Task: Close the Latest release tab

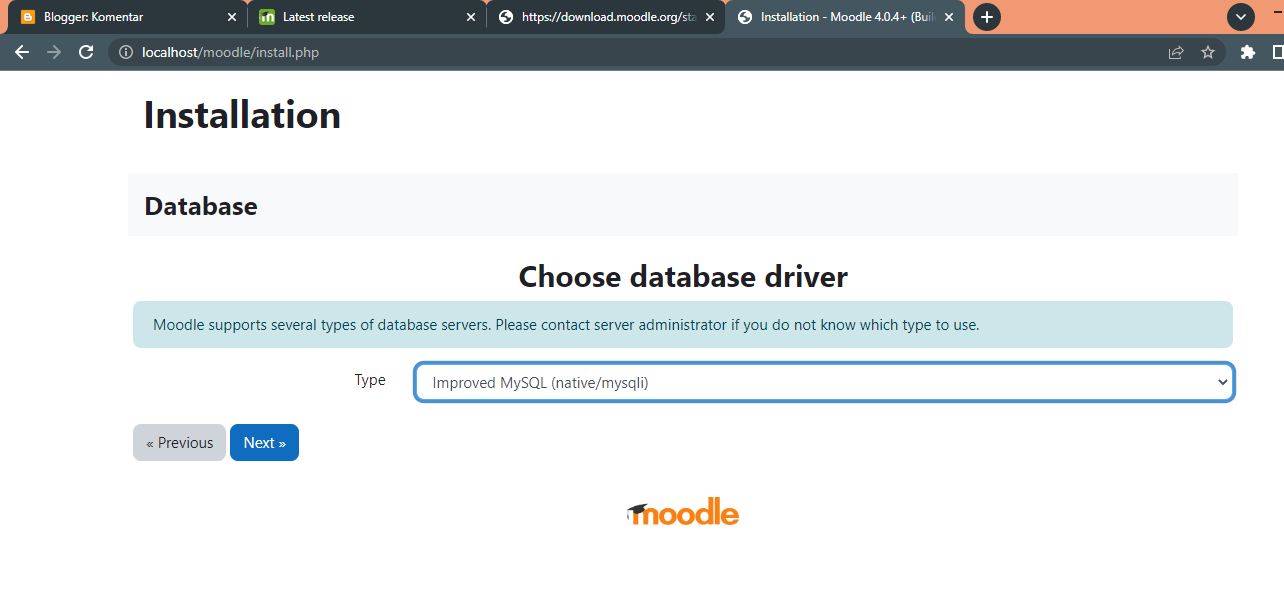Action: (471, 17)
